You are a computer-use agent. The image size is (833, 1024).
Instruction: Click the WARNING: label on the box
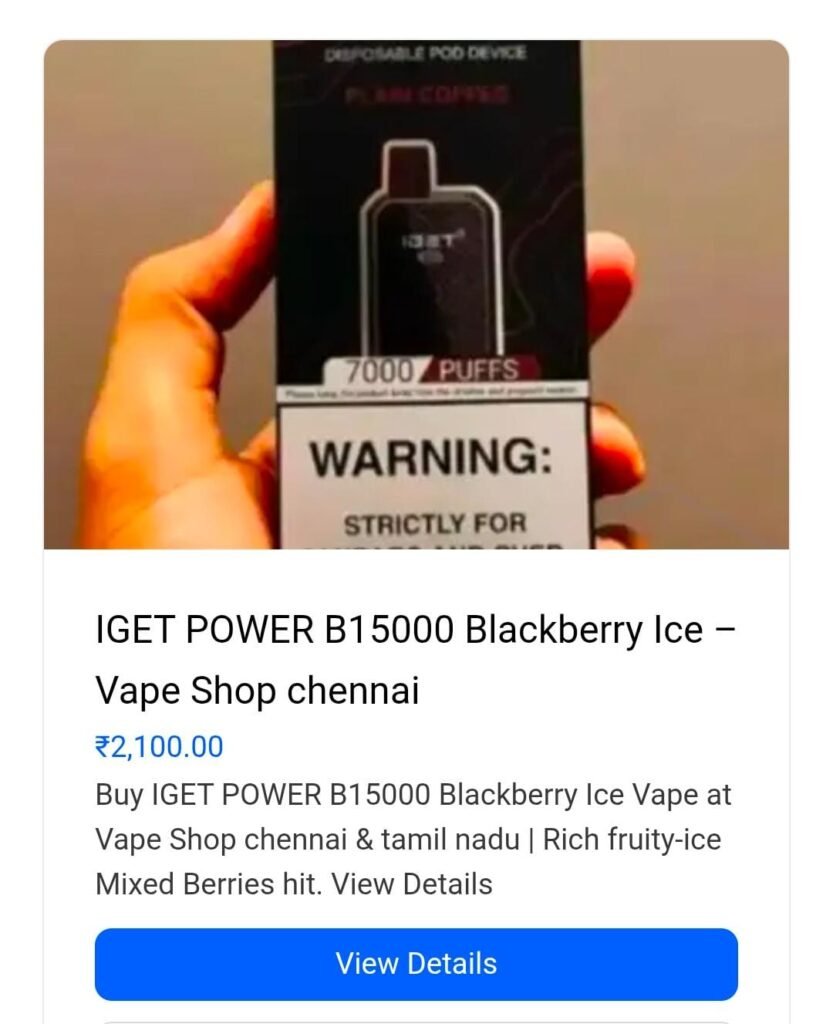(x=431, y=458)
